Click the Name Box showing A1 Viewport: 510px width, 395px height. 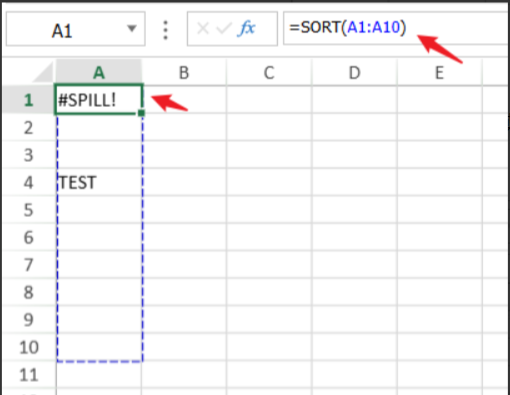point(75,29)
